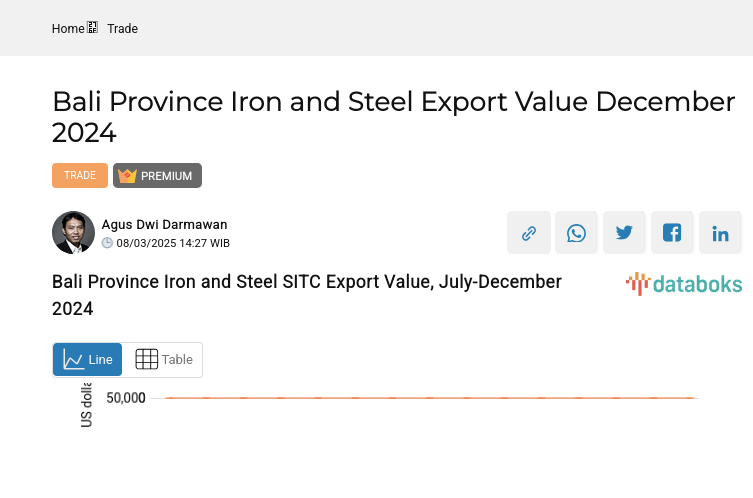Open the Trade breadcrumb link
The image size is (753, 498).
(122, 29)
